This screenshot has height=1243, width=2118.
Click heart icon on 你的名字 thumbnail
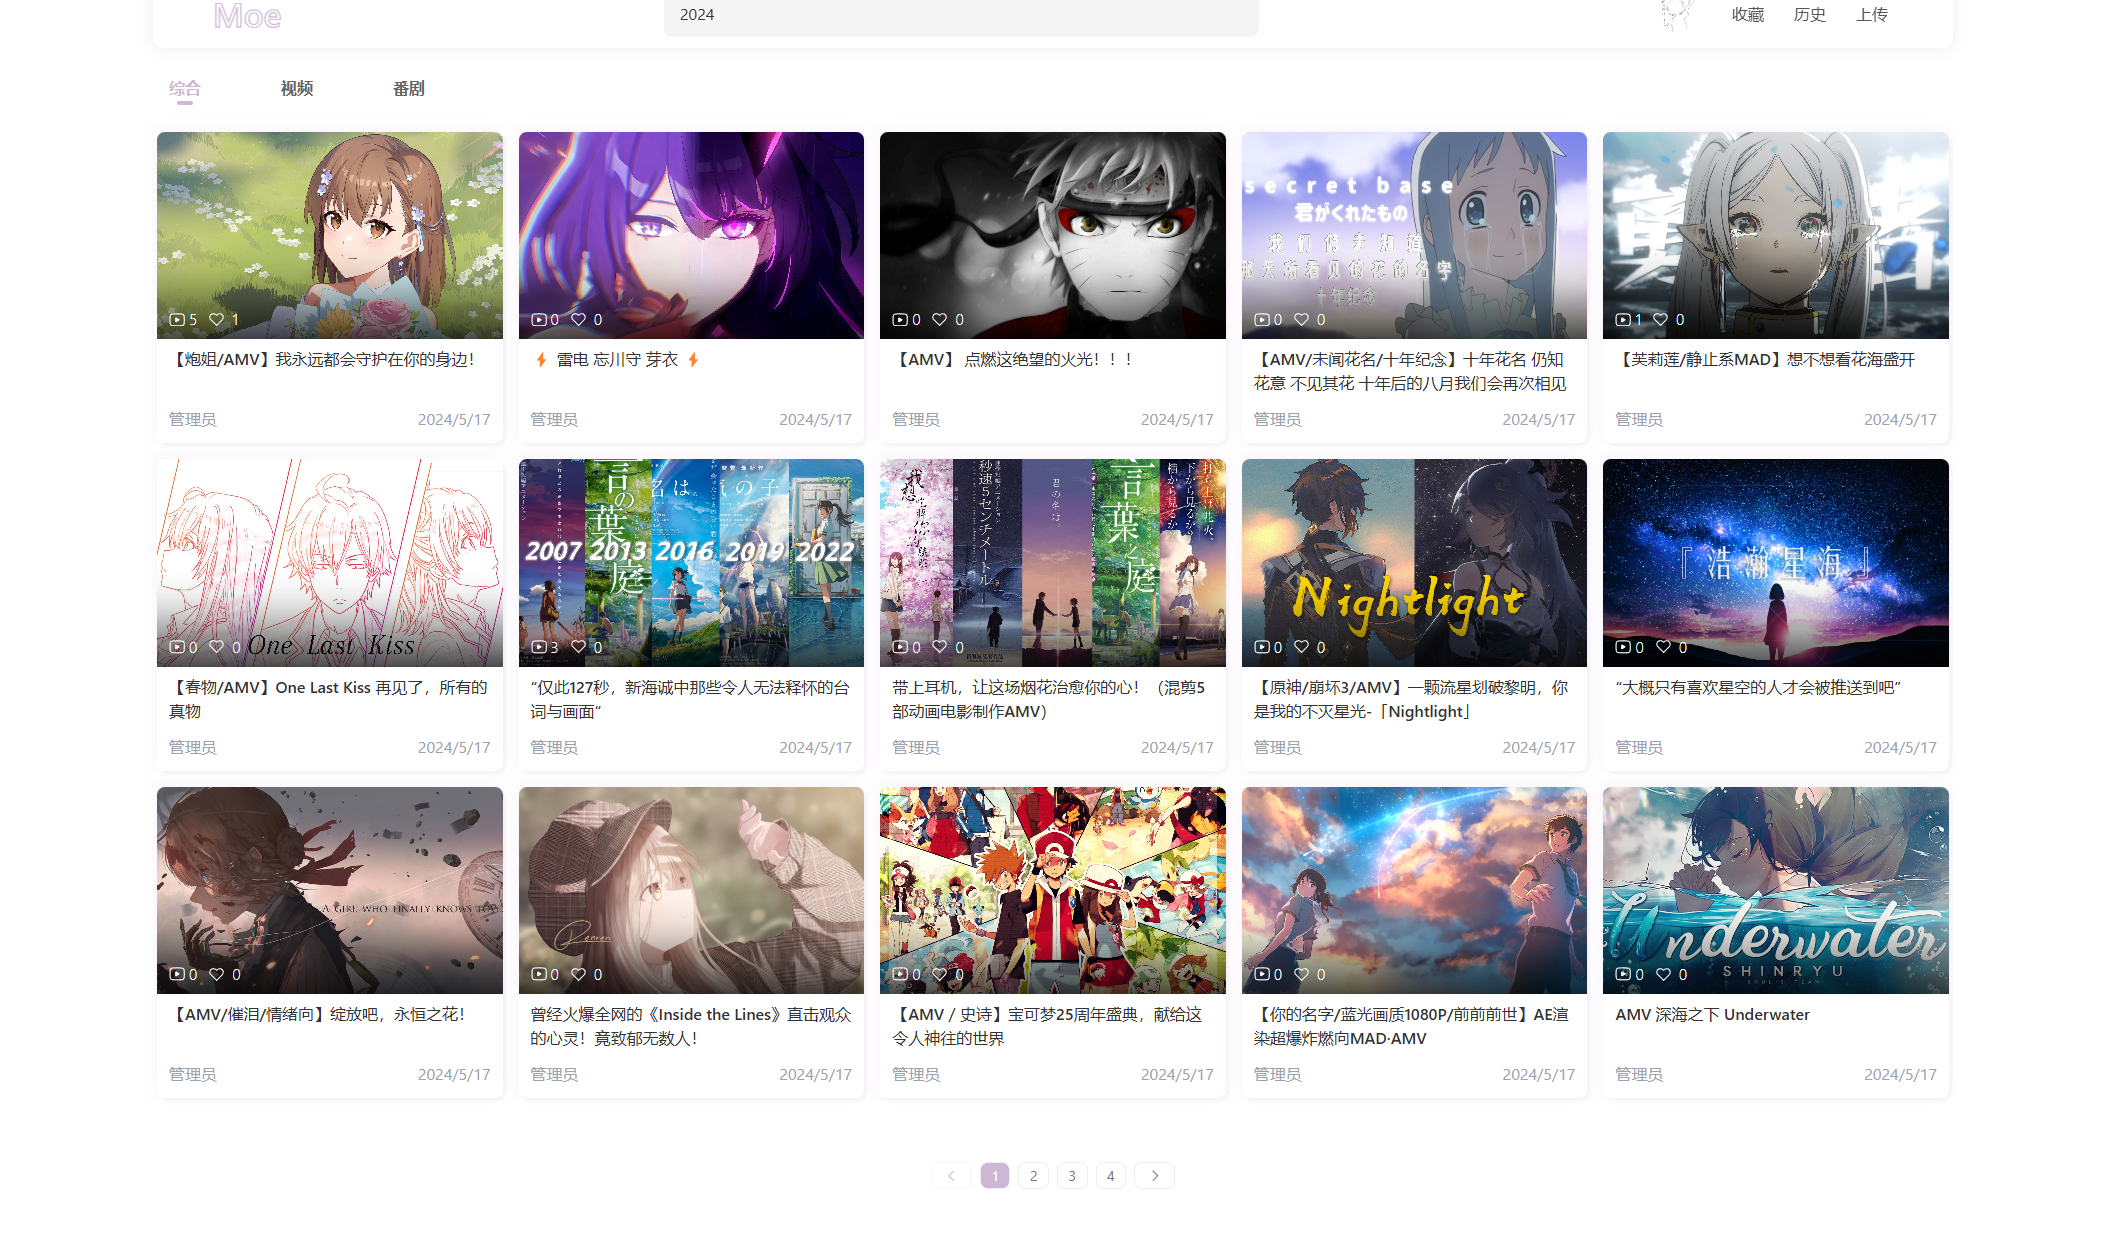(x=1302, y=974)
